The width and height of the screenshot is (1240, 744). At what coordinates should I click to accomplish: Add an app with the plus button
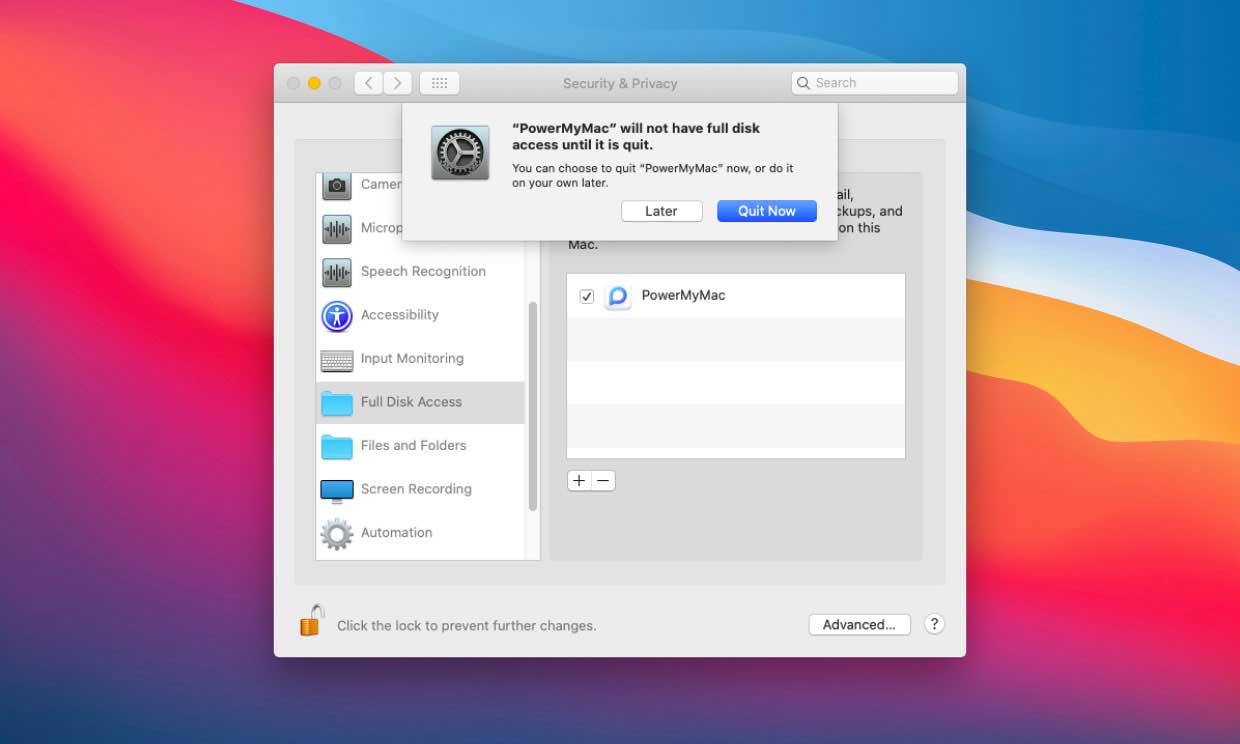[x=579, y=481]
